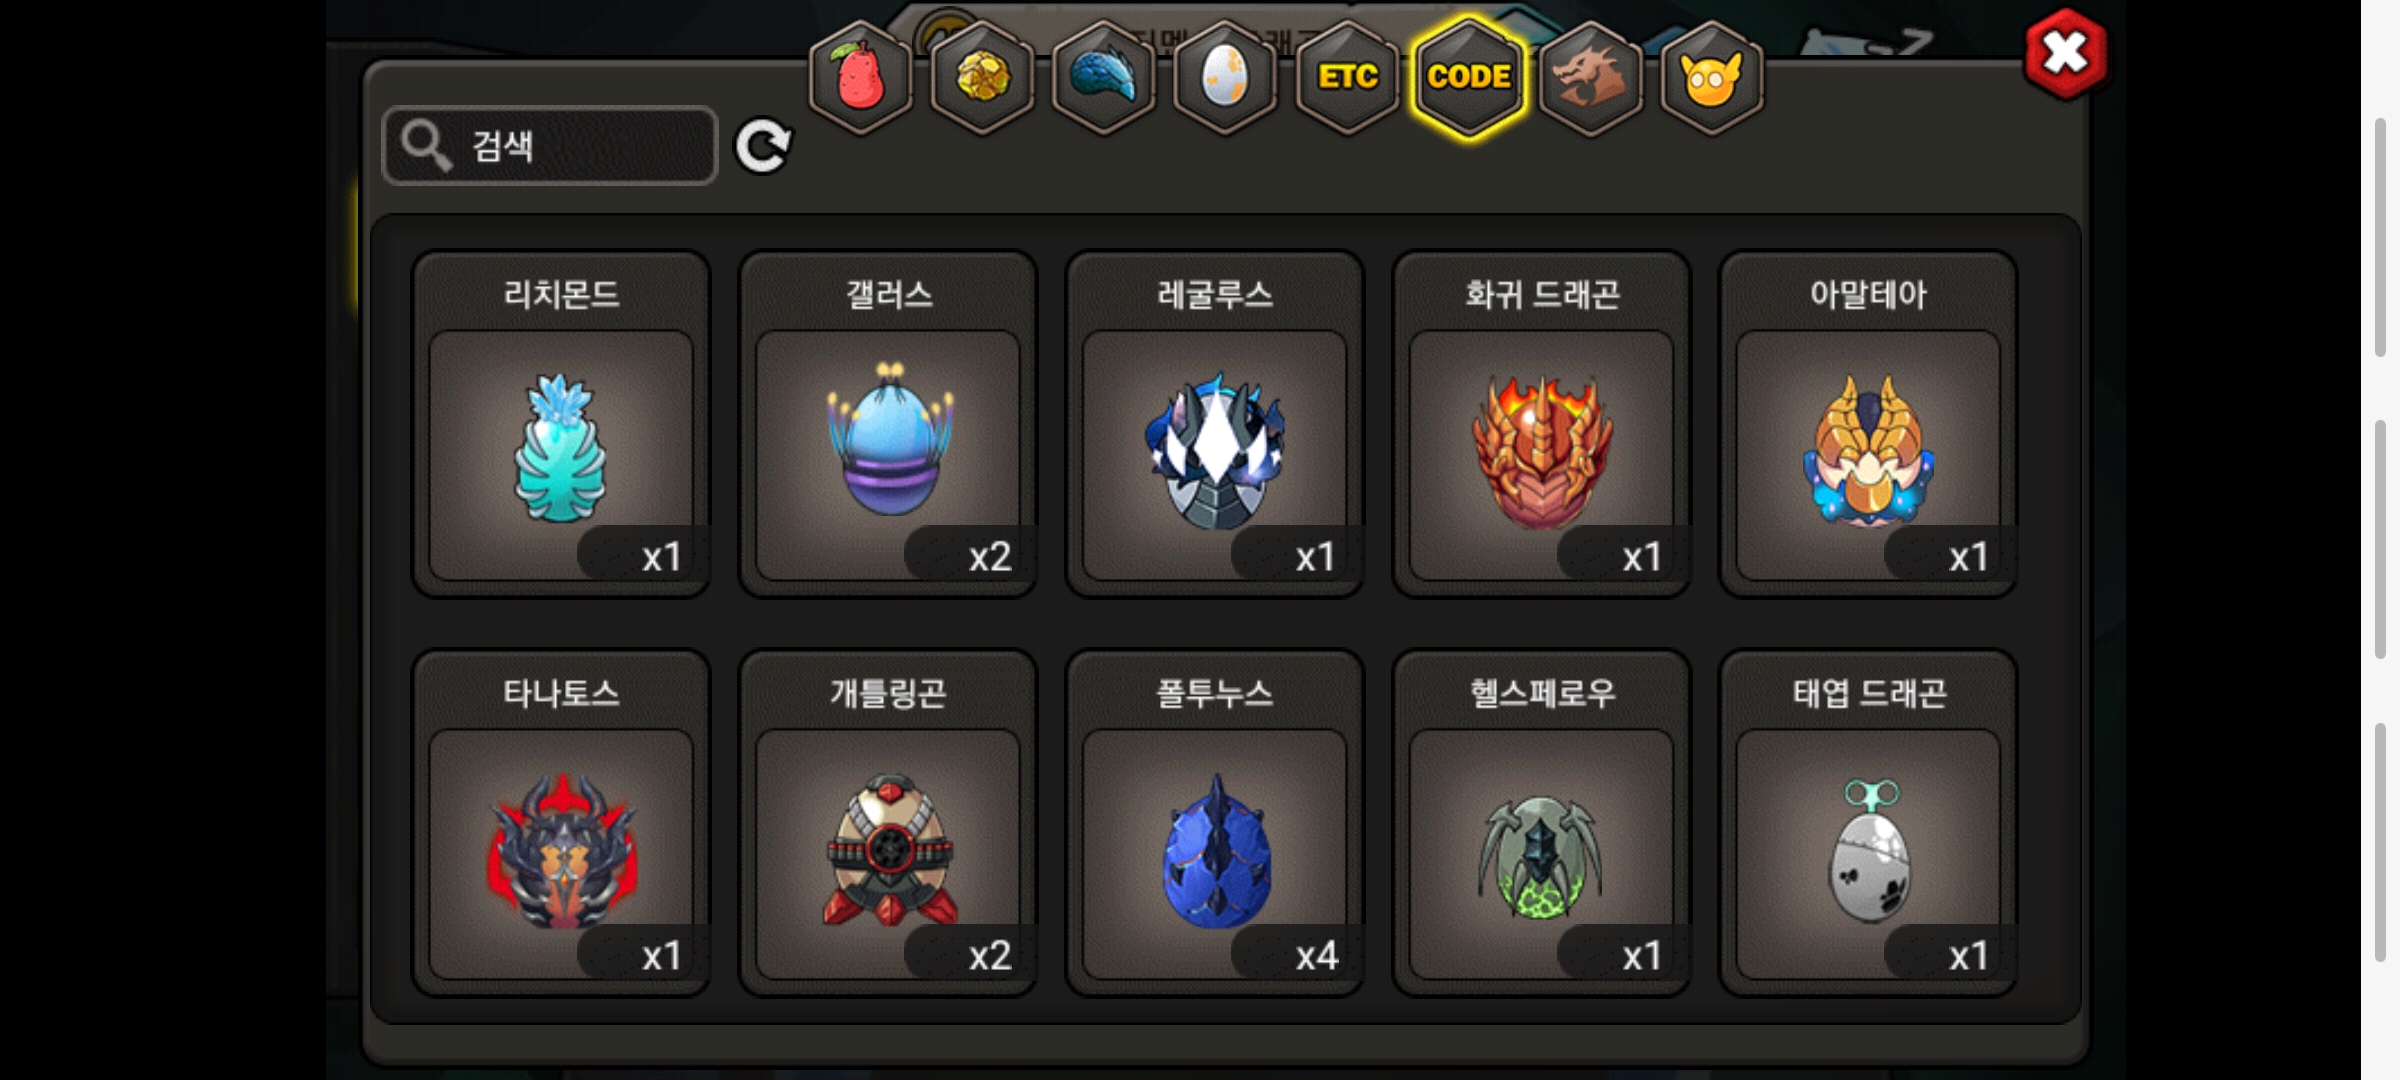This screenshot has width=2400, height=1080.
Task: Select the 레굴루스 egg item
Action: [1215, 424]
